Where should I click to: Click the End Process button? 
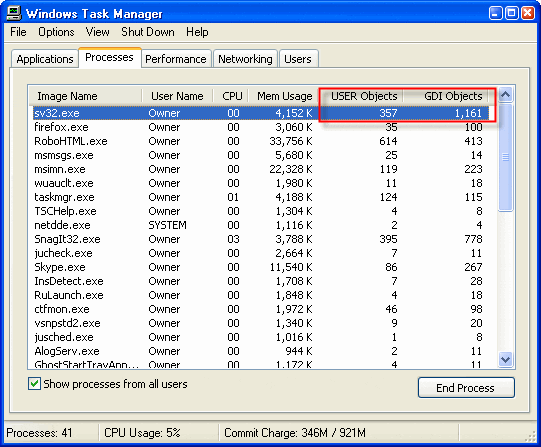pos(466,388)
